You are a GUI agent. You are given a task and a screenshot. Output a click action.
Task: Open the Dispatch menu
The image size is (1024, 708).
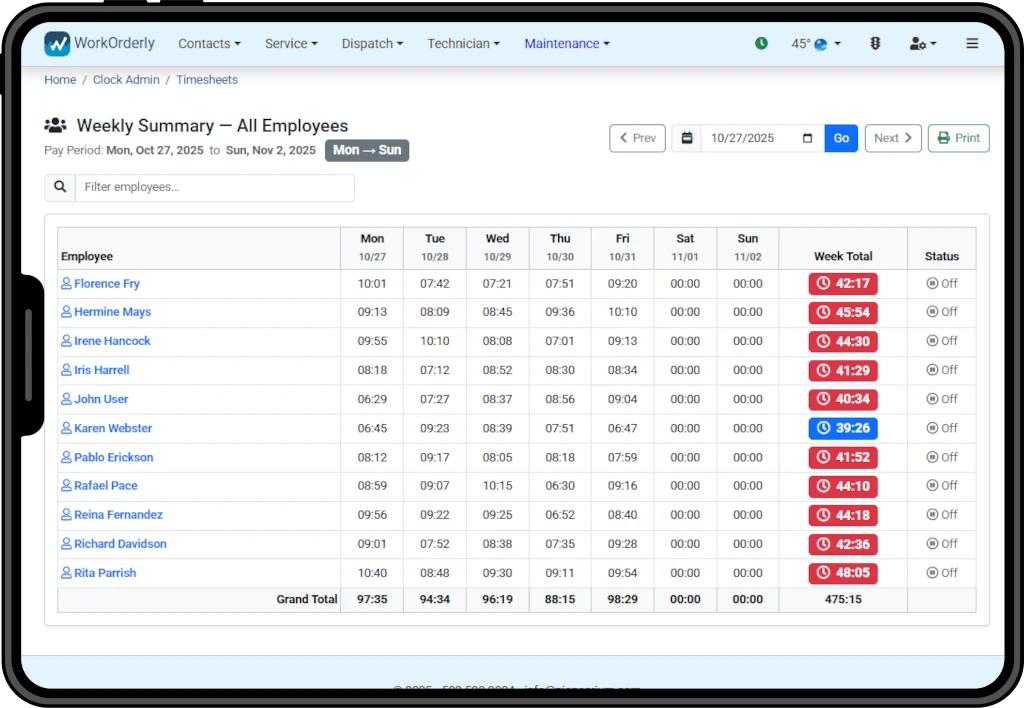tap(372, 44)
